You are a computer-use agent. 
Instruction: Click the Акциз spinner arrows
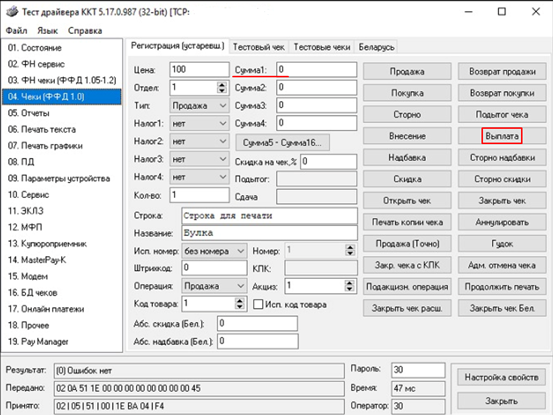pyautogui.click(x=349, y=286)
